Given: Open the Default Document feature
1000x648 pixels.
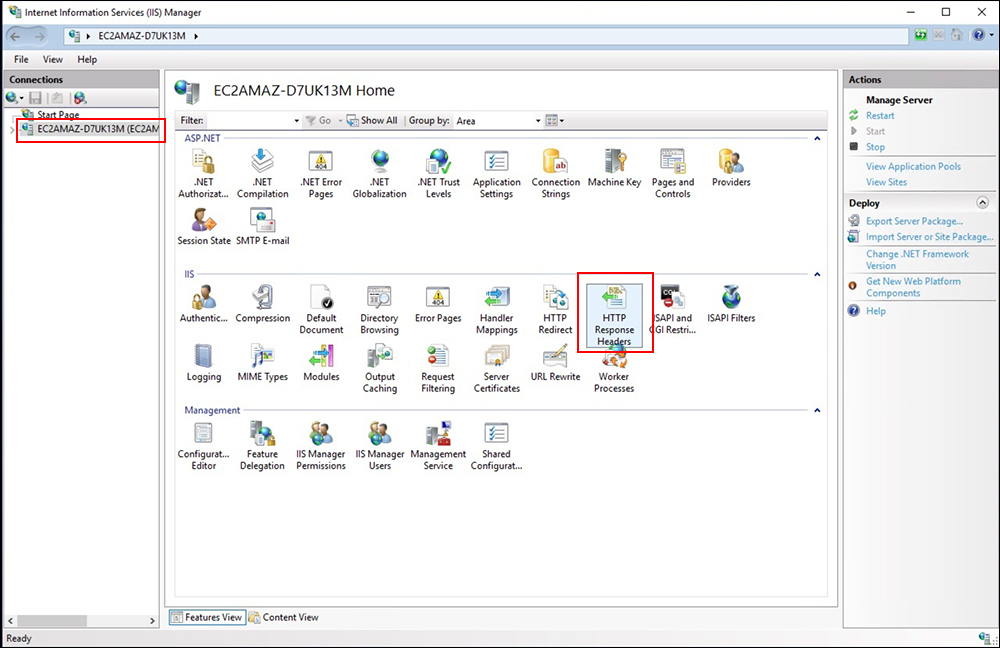Looking at the screenshot, I should pos(320,305).
